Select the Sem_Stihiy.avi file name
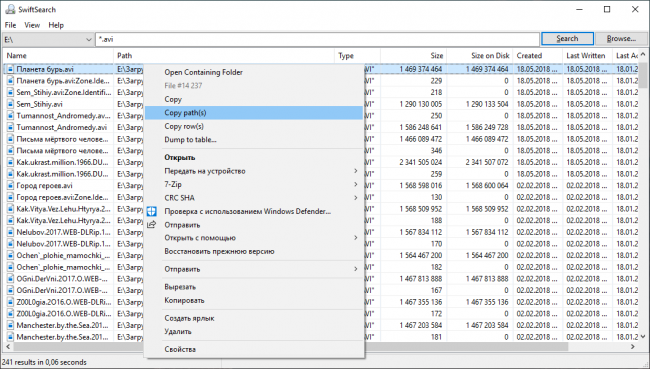Image resolution: width=650 pixels, height=369 pixels. coord(39,104)
